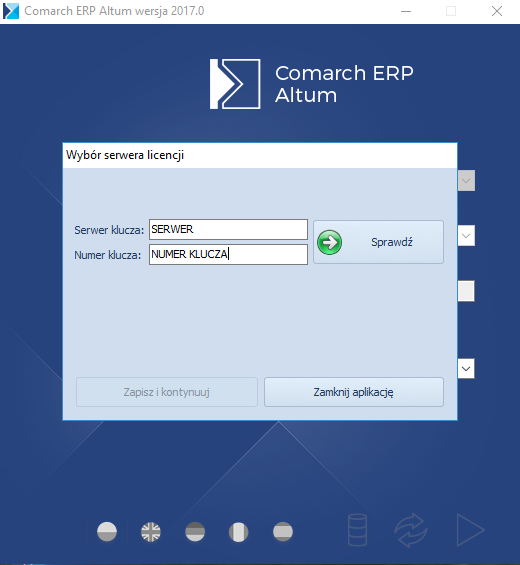520x565 pixels.
Task: Select the Spanish flag language icon
Action: pos(283,531)
